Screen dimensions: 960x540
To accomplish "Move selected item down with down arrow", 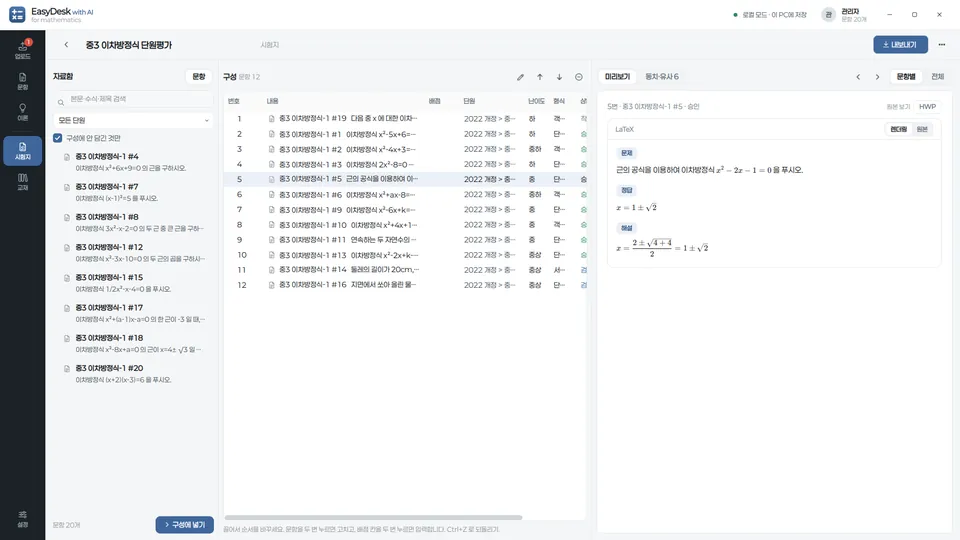I will click(x=560, y=77).
